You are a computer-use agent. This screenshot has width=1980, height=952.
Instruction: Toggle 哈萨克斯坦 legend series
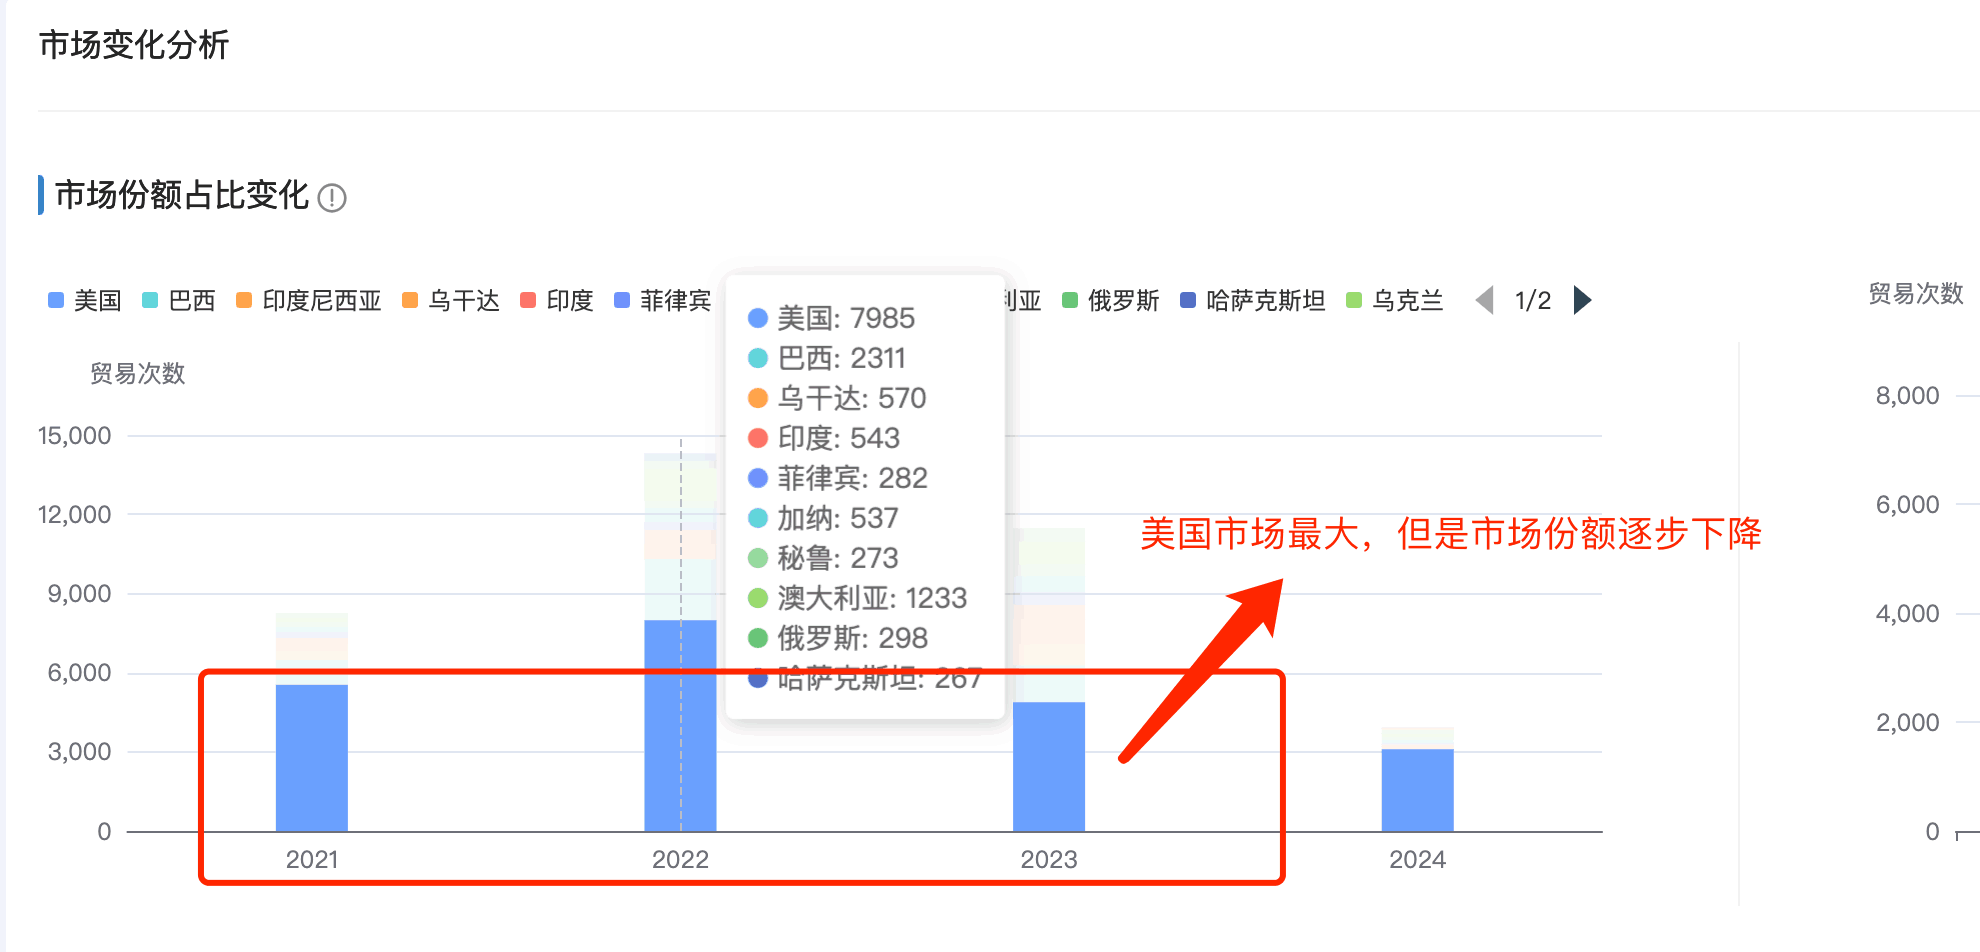[x=1253, y=300]
